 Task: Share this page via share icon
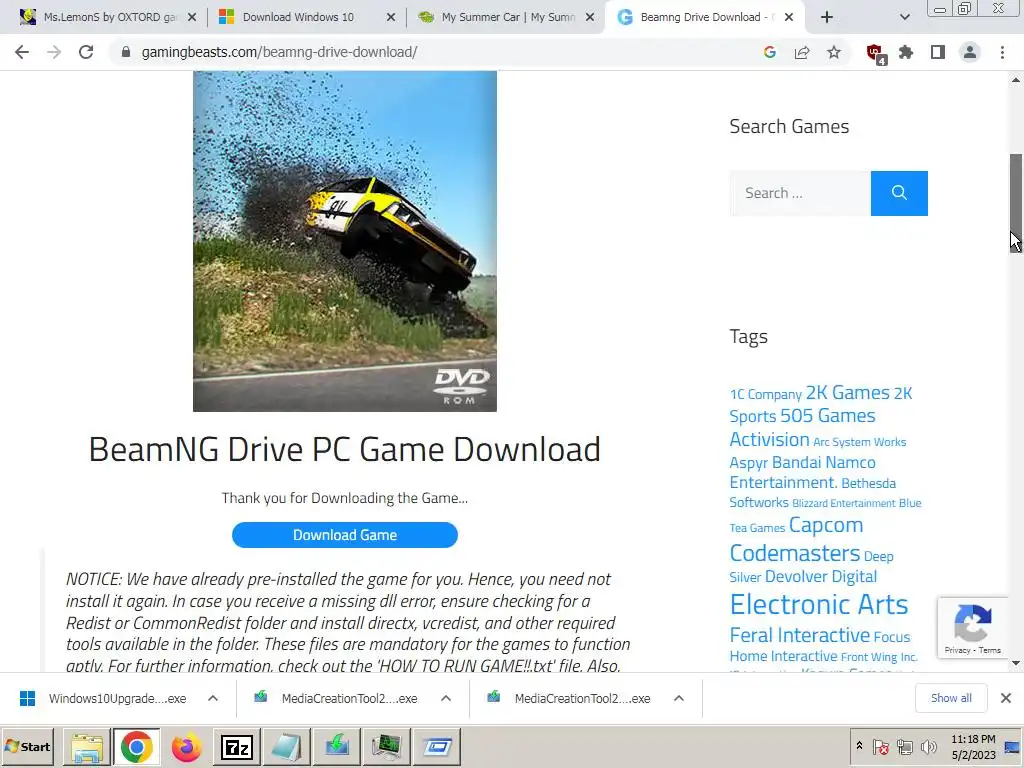click(x=802, y=52)
